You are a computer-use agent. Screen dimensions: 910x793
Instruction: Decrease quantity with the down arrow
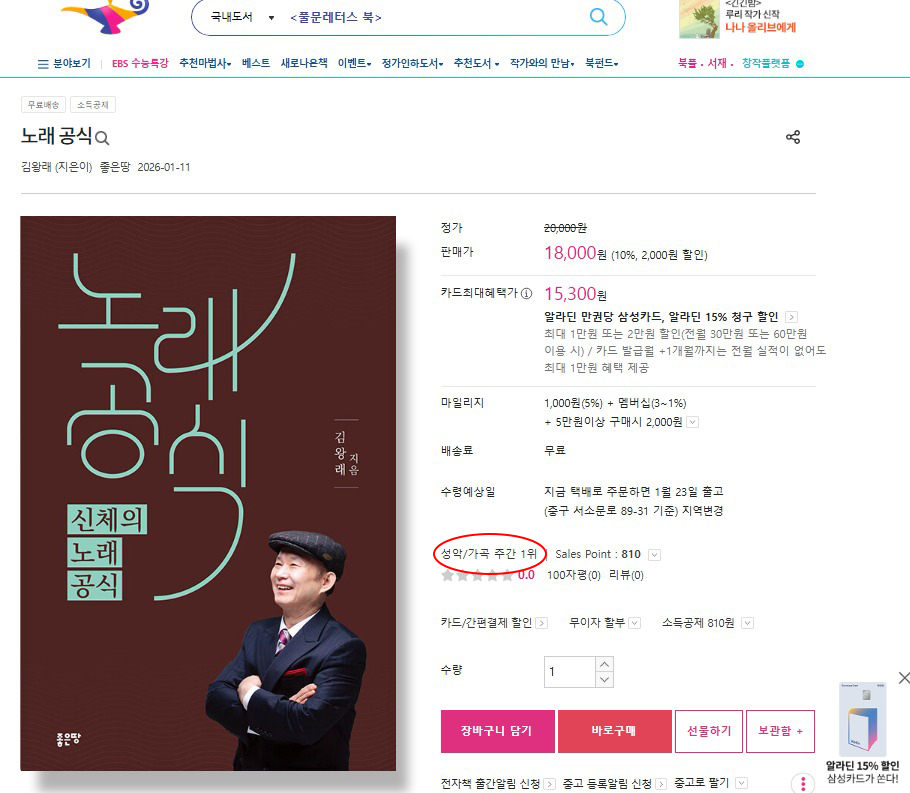604,680
